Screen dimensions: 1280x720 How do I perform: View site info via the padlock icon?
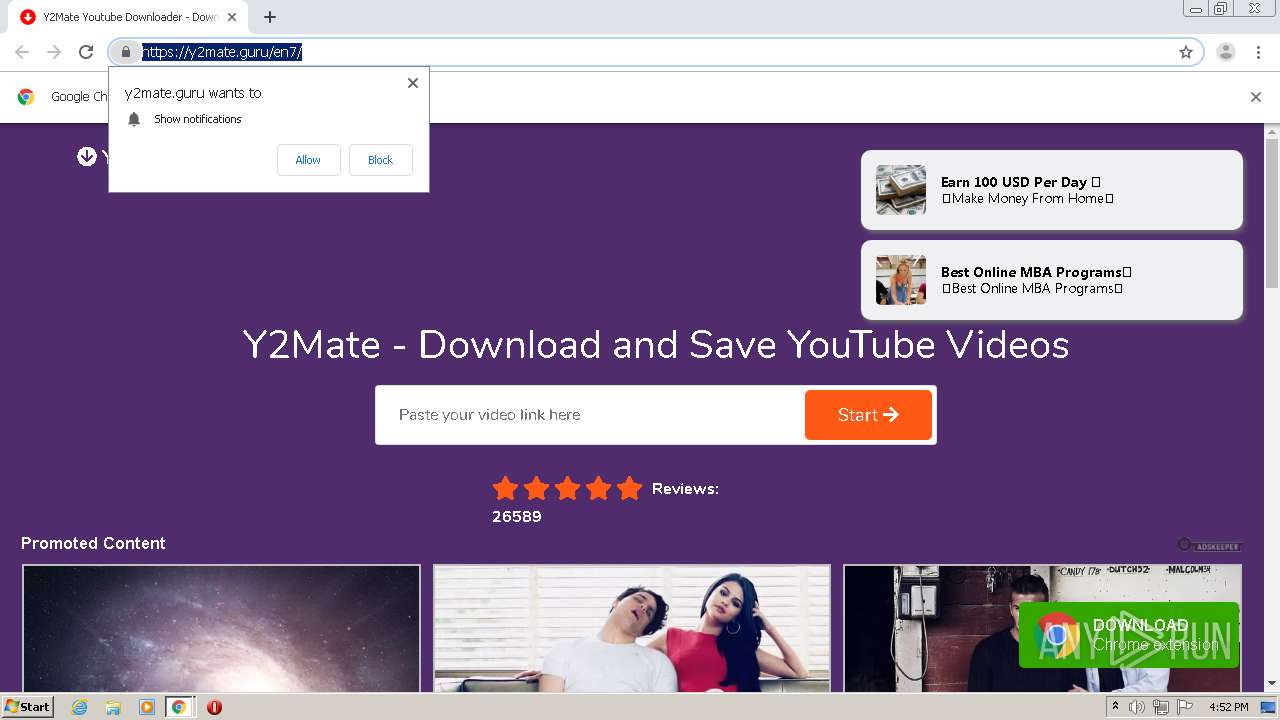[125, 52]
